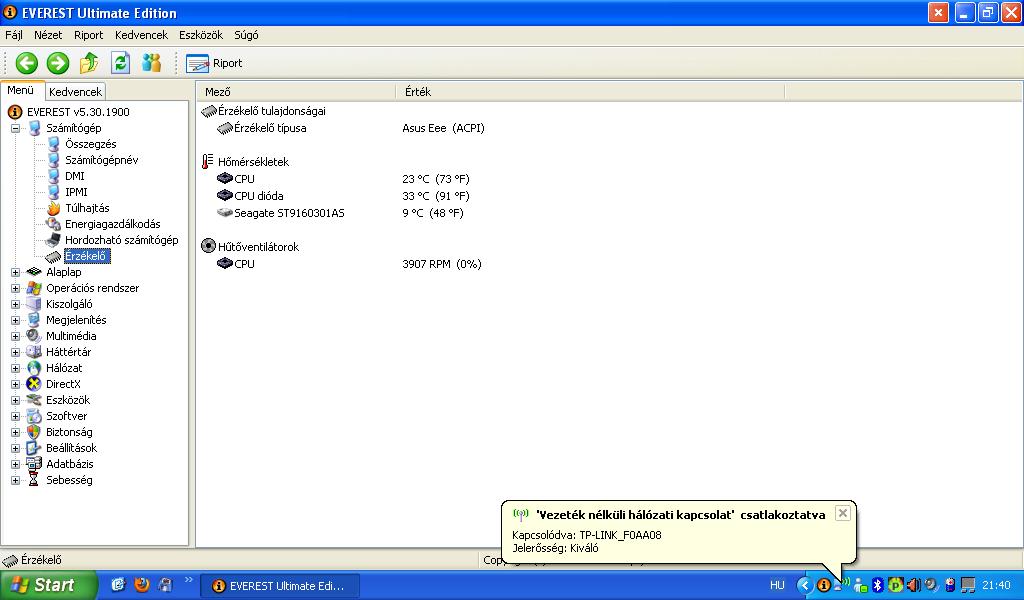Image resolution: width=1024 pixels, height=600 pixels.
Task: Open the Fájl menu
Action: click(x=14, y=35)
